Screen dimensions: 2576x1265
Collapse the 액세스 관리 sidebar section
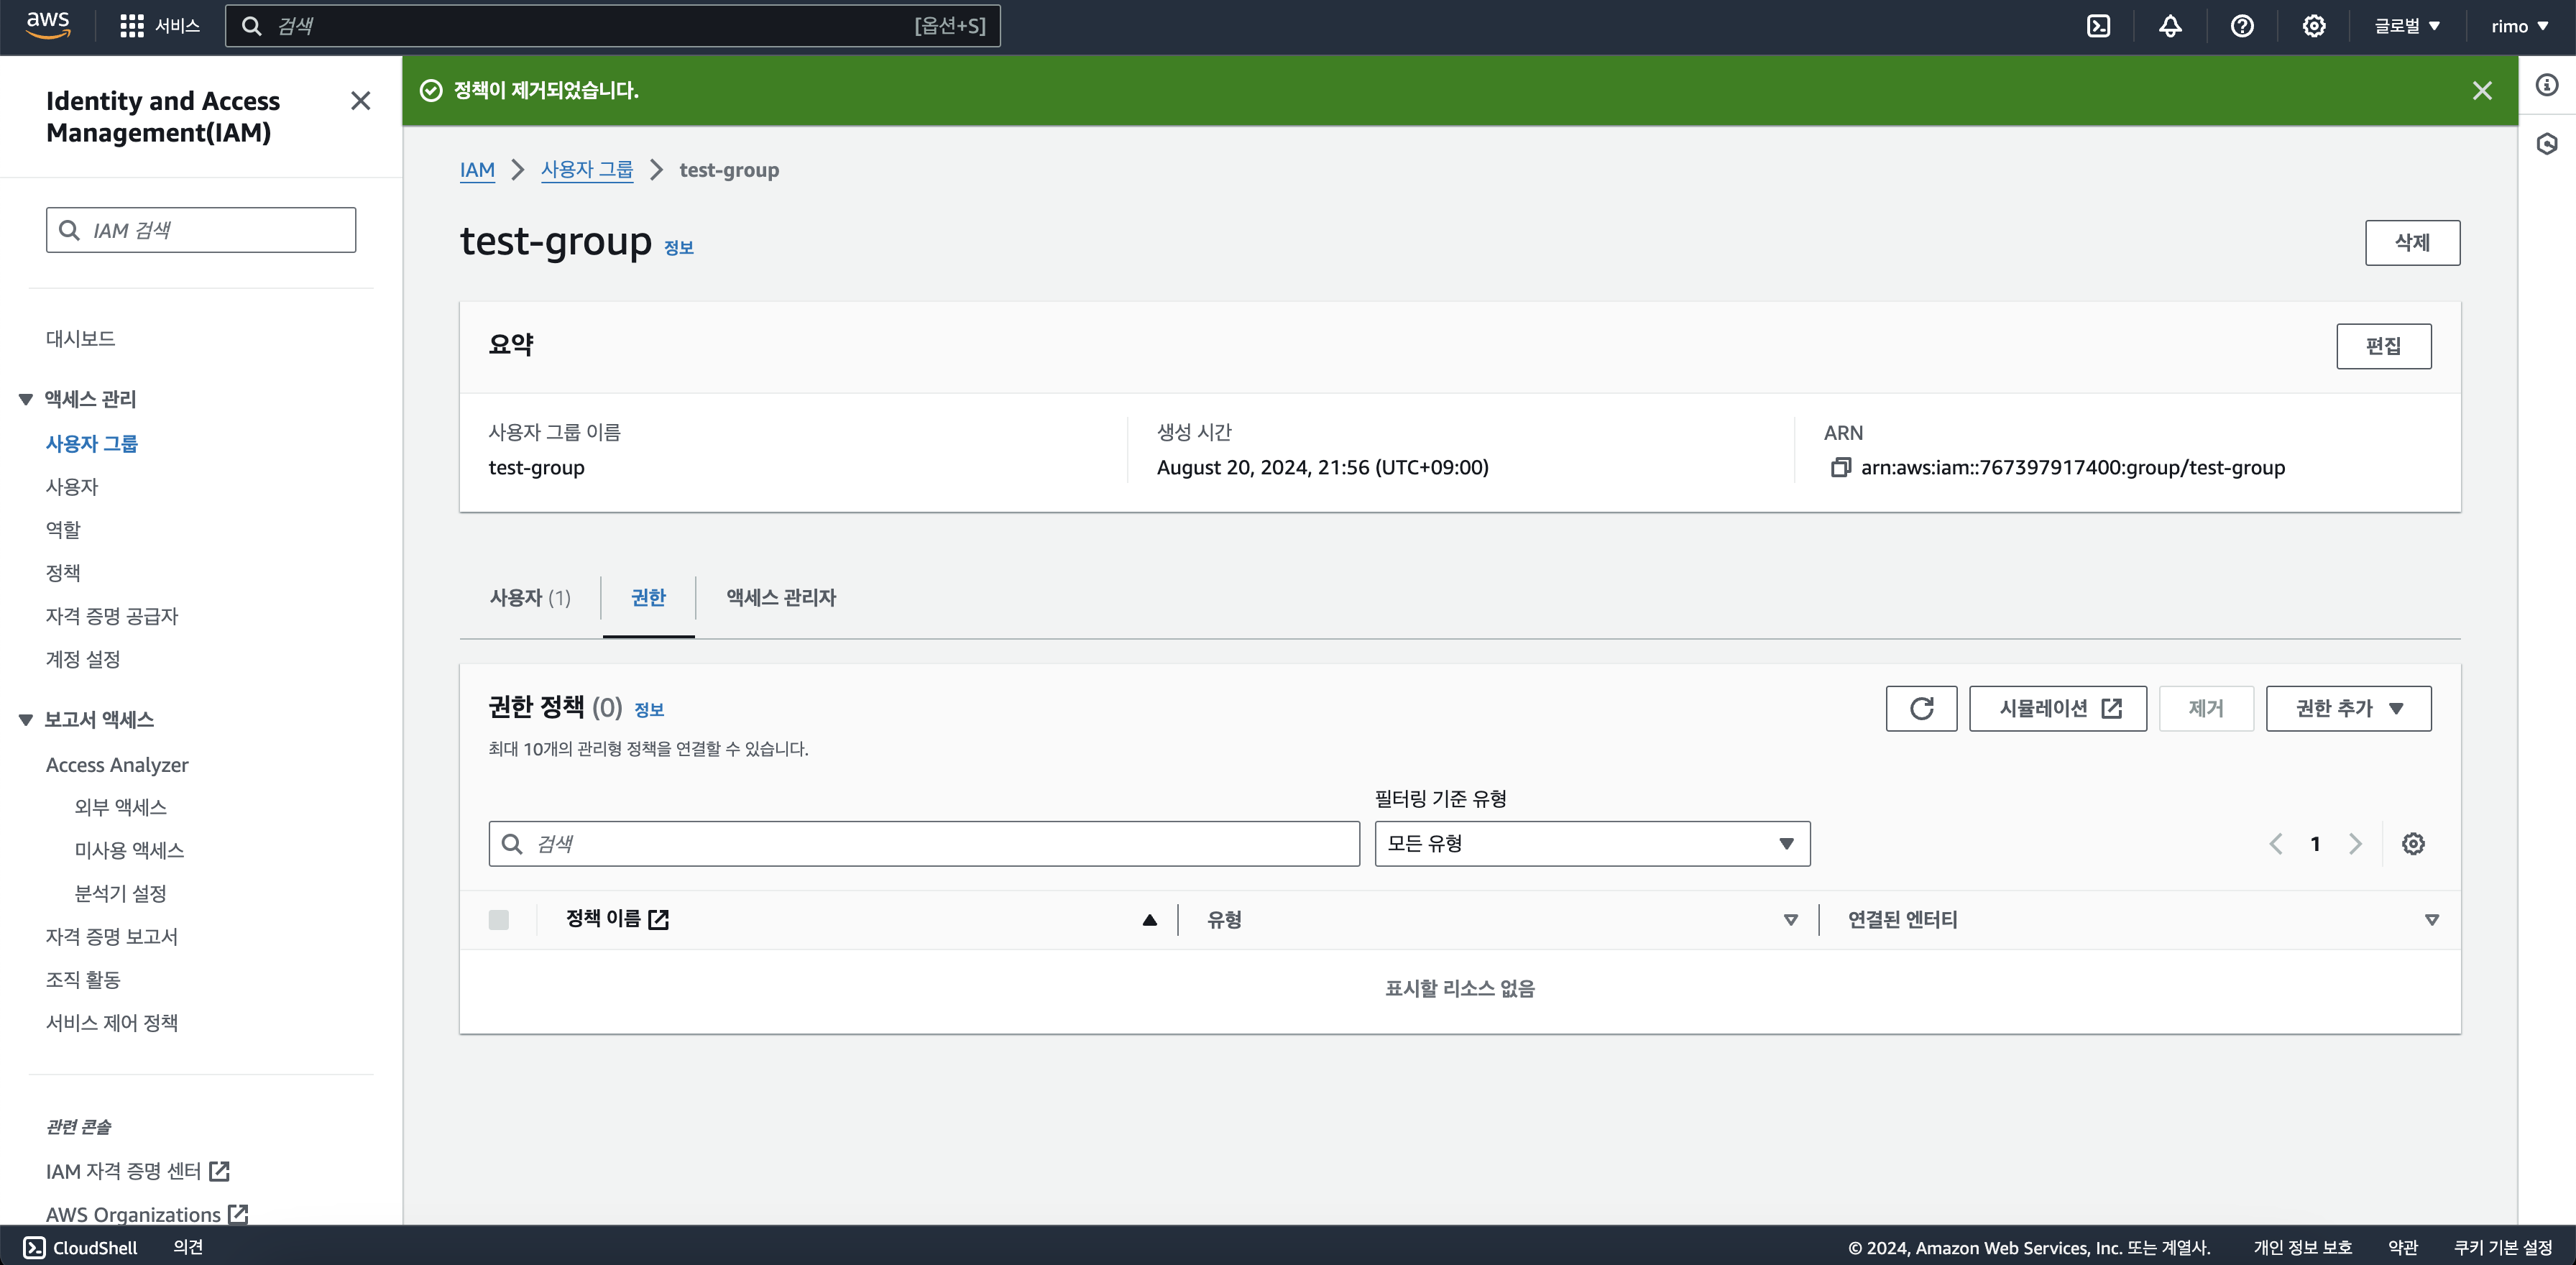[x=26, y=399]
